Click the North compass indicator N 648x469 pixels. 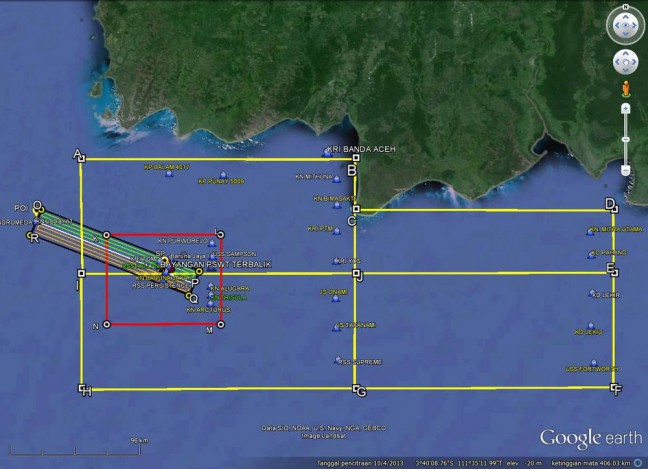[625, 8]
